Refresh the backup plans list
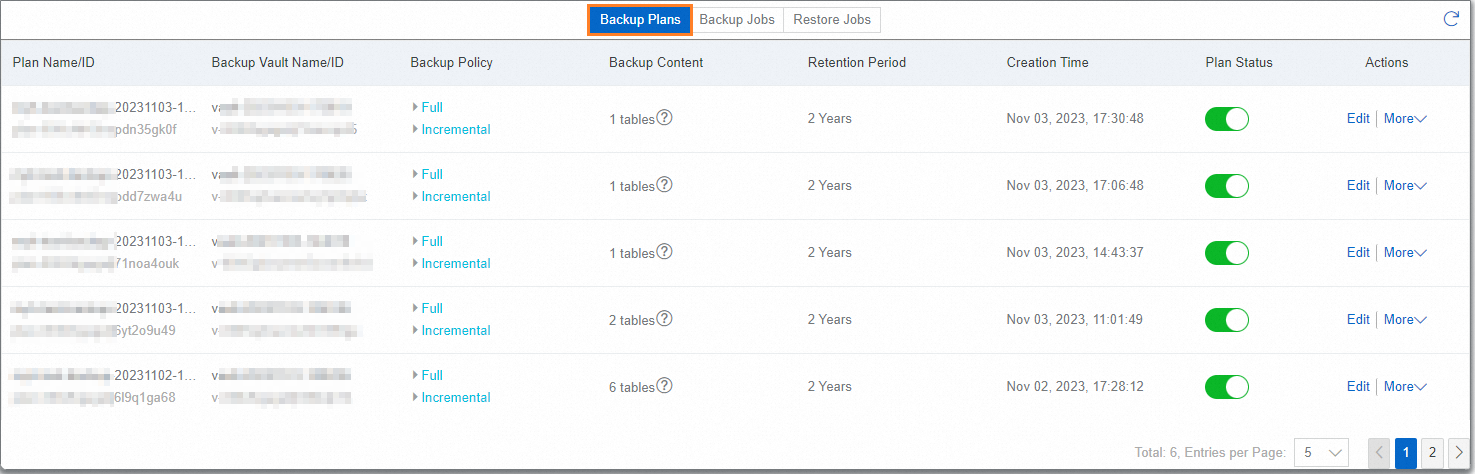This screenshot has height=474, width=1475. coord(1451,19)
